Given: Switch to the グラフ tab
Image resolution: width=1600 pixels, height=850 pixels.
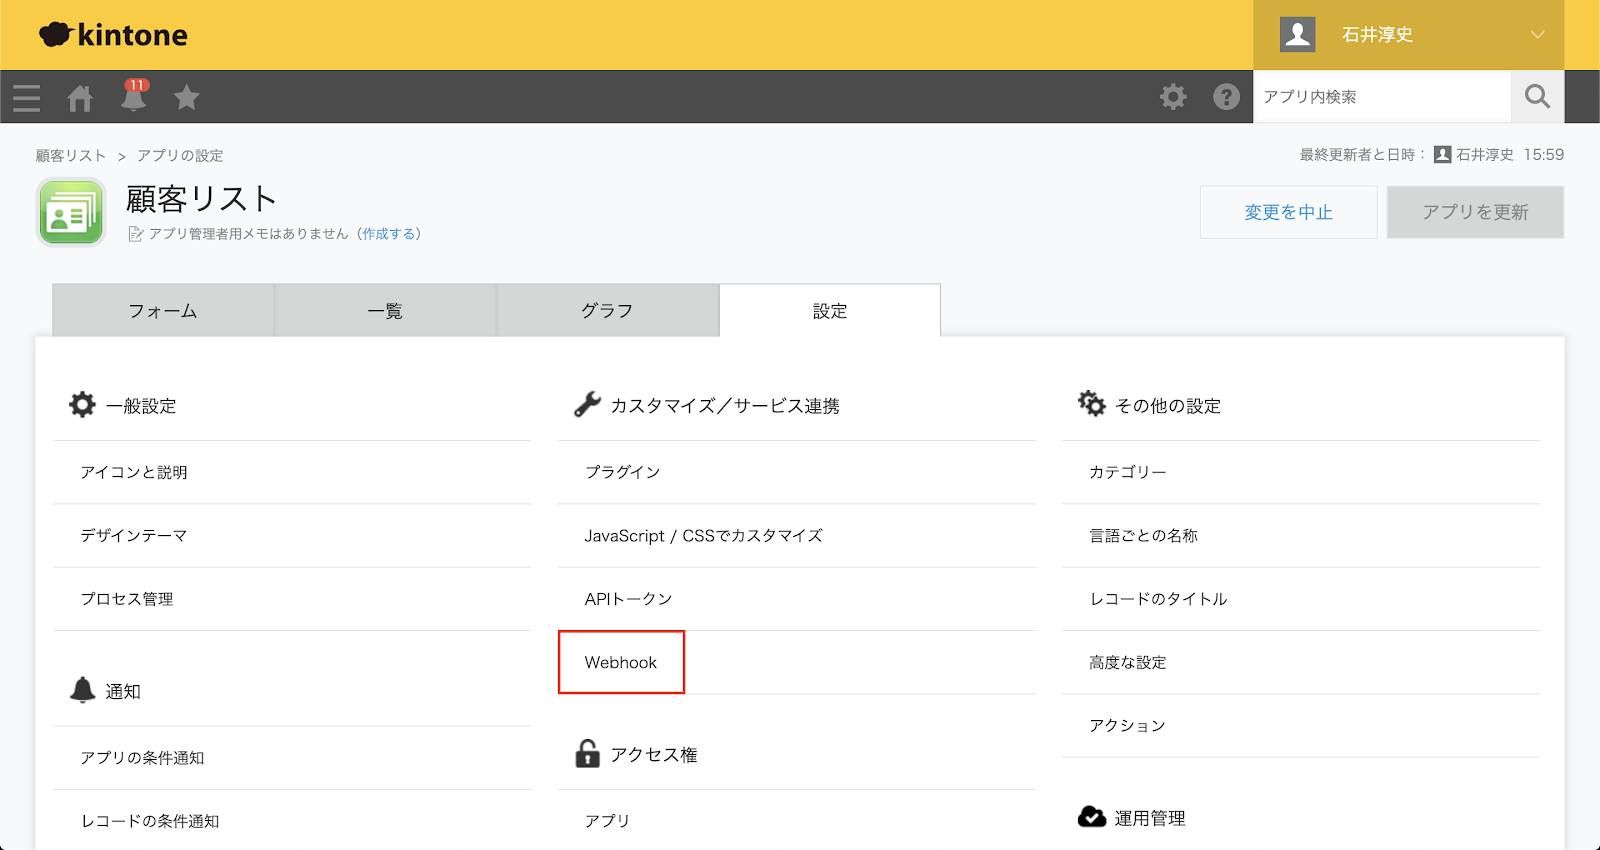Looking at the screenshot, I should click(607, 311).
